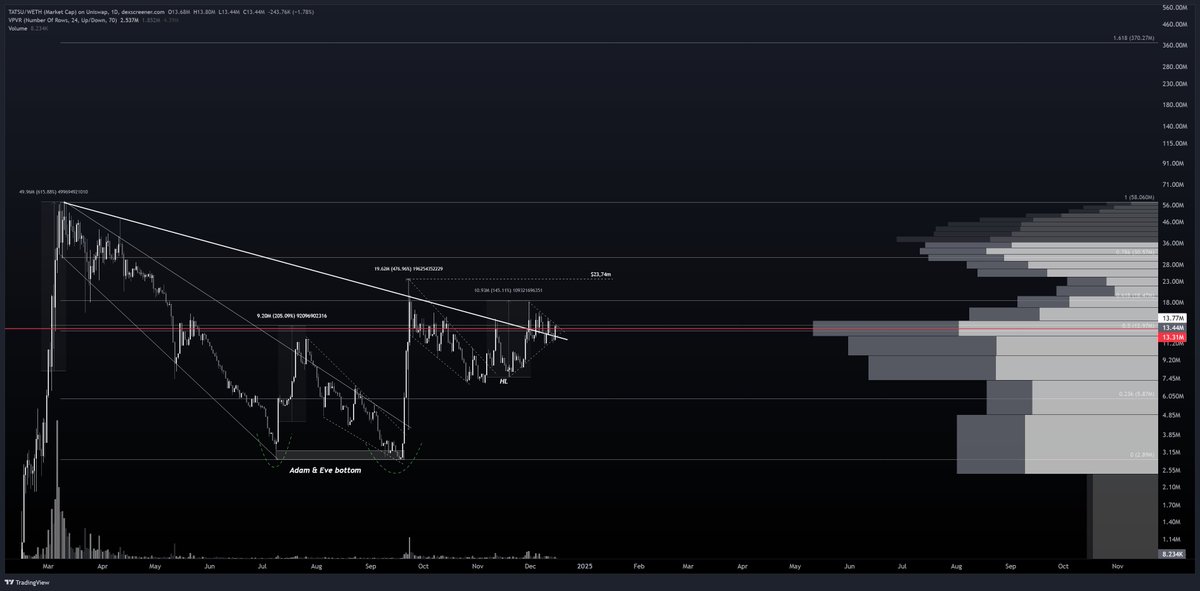Click the white 13.77M price tag
Viewport: 1200px width, 591px height.
pos(1171,318)
